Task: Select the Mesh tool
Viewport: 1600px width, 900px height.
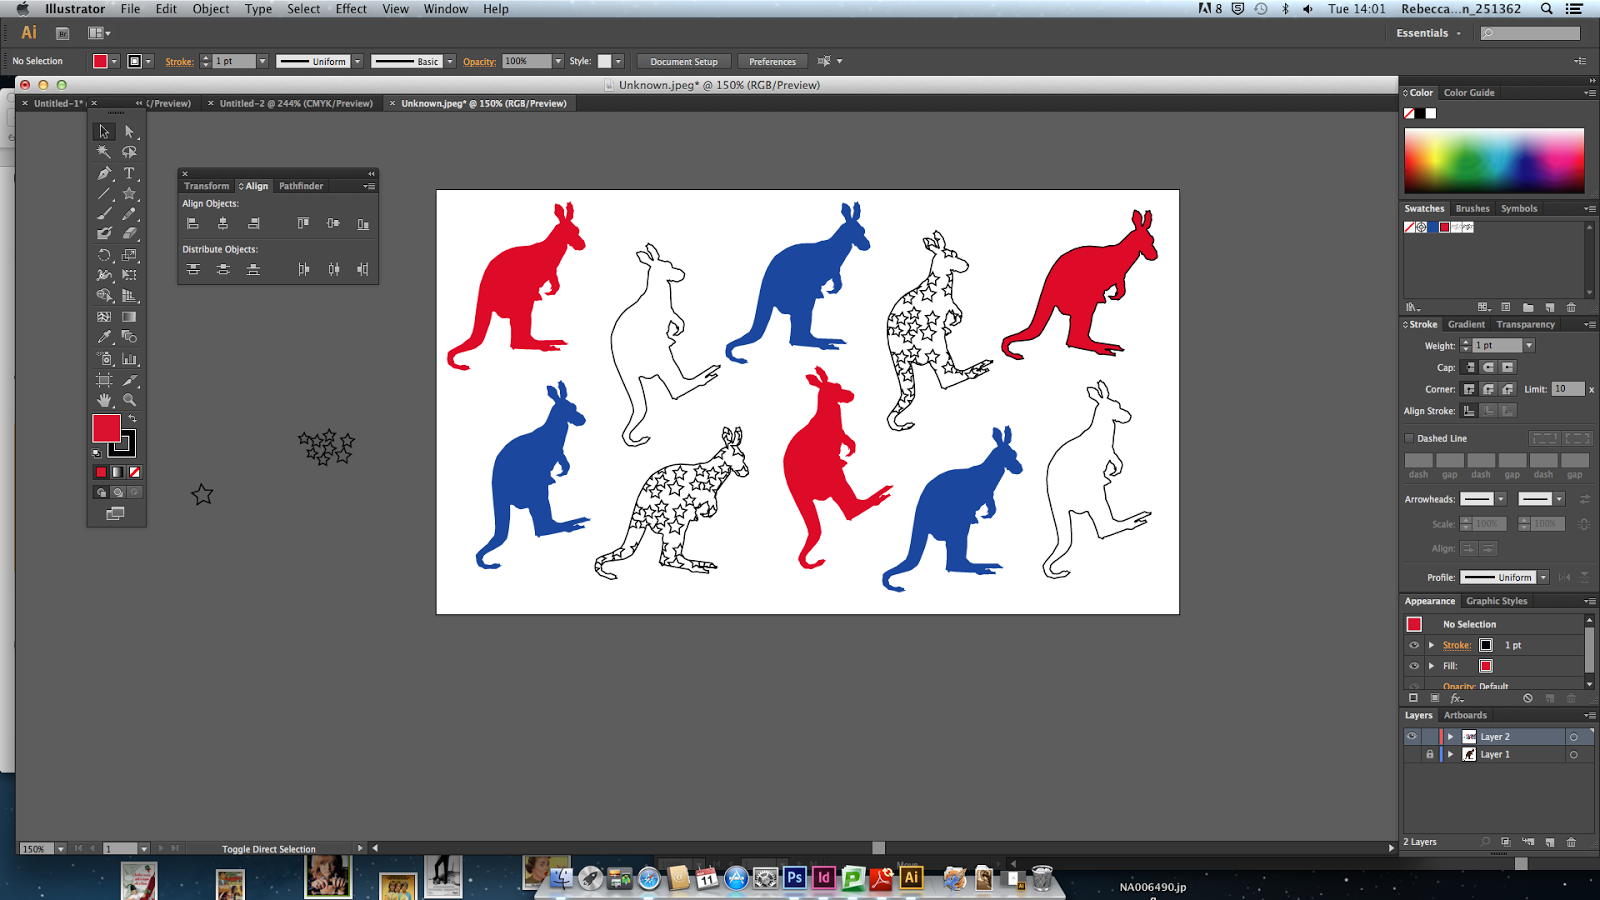Action: tap(103, 314)
